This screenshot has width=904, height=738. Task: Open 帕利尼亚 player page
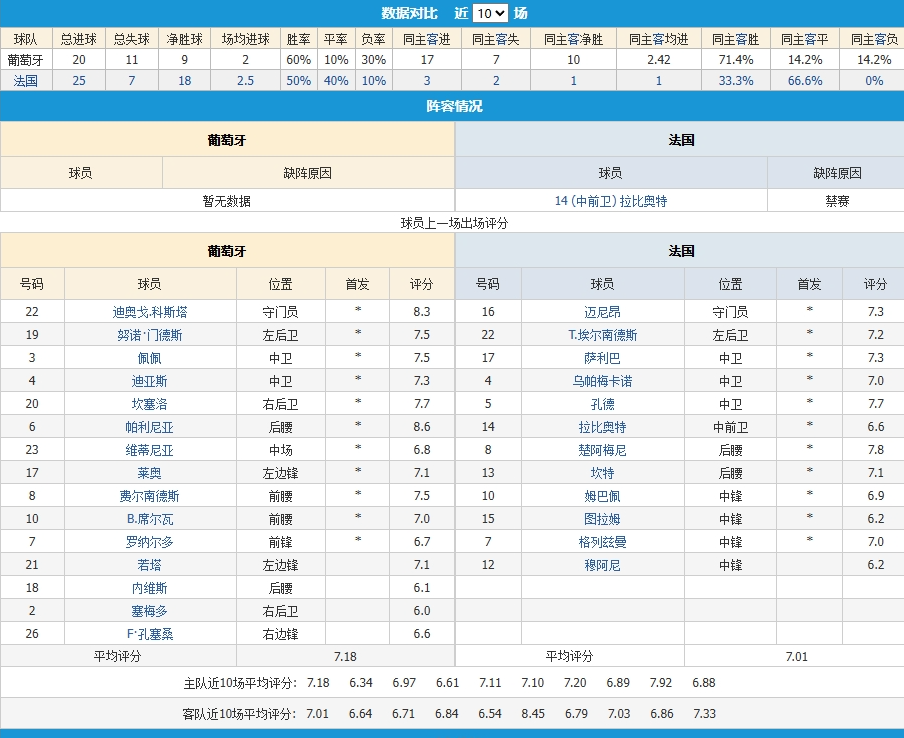(150, 427)
